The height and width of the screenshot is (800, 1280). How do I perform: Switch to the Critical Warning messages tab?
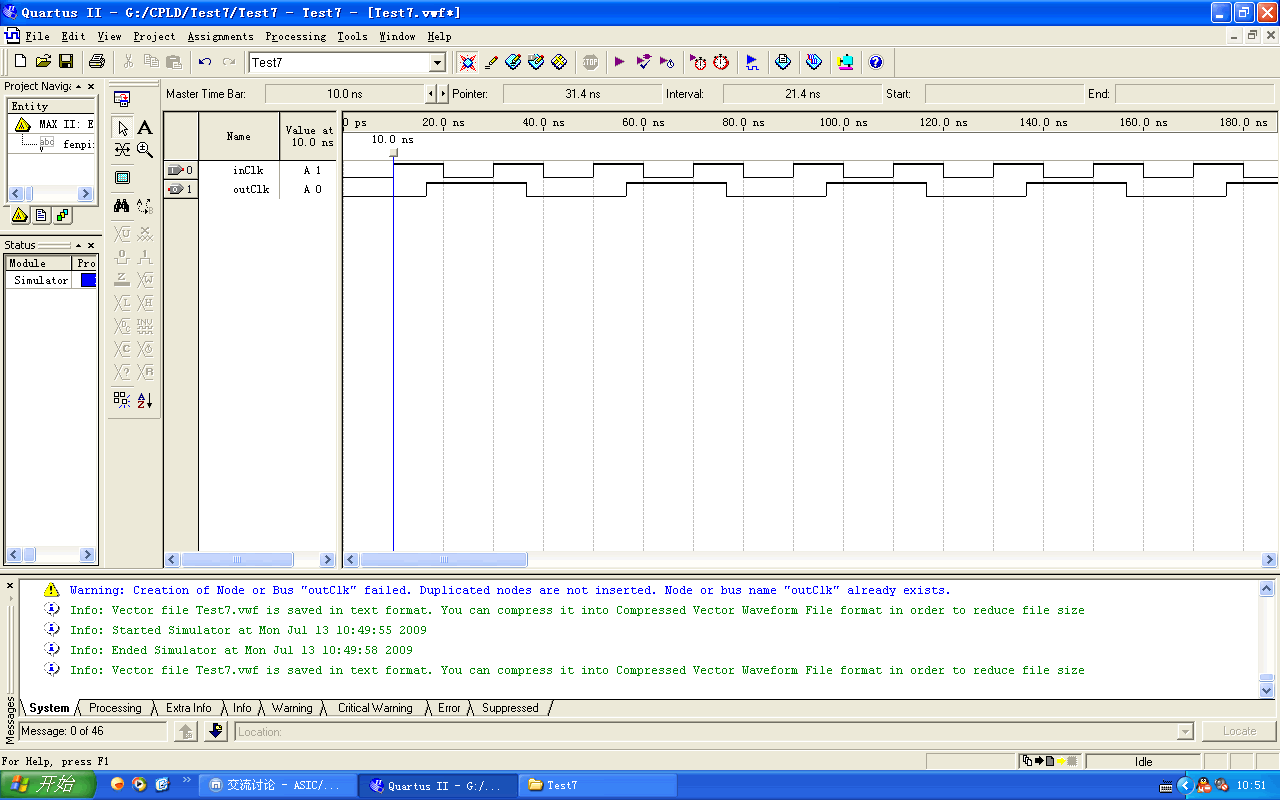tap(375, 708)
